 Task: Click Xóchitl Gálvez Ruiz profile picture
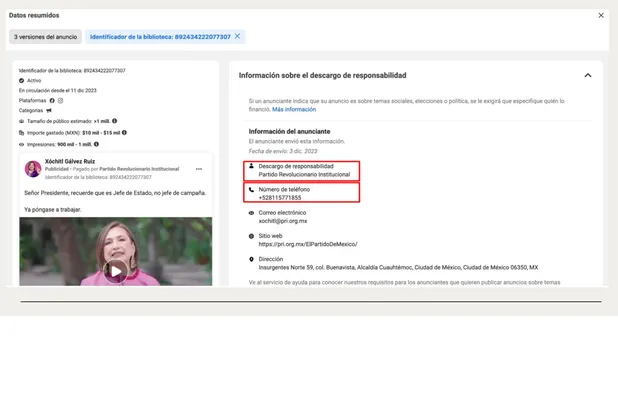[x=33, y=169]
